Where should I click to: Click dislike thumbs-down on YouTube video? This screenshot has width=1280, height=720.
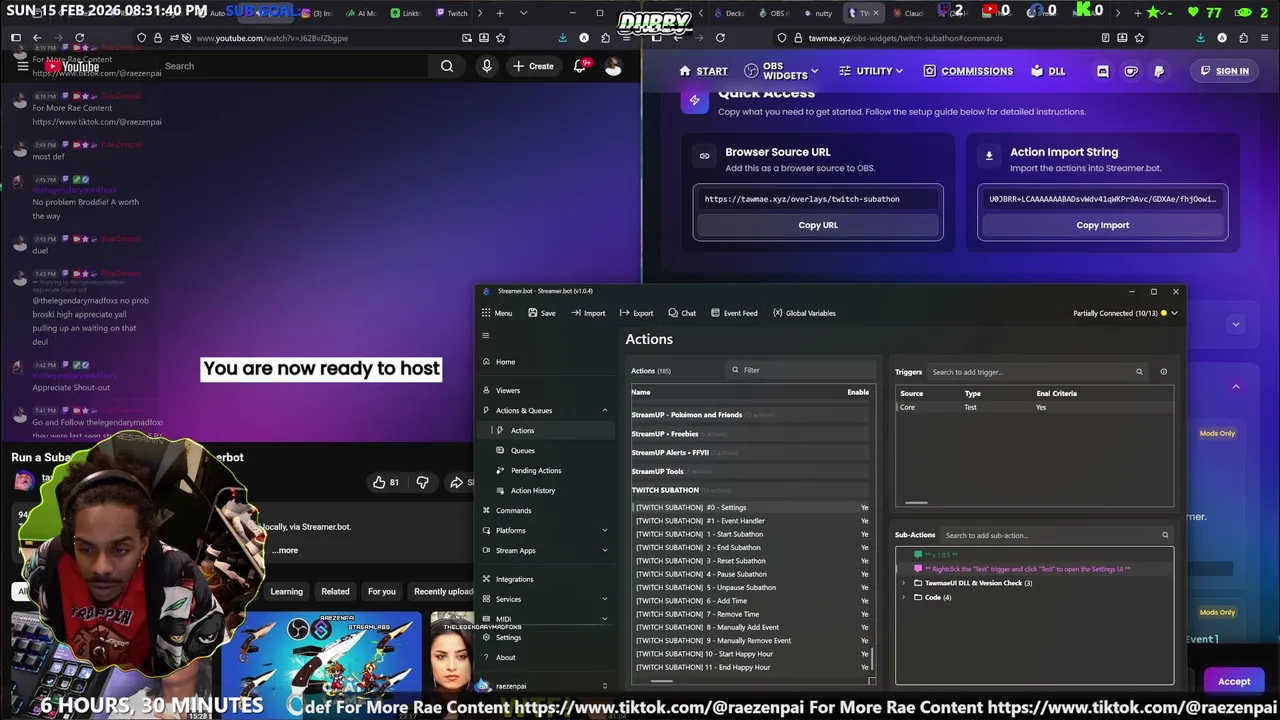[x=422, y=482]
